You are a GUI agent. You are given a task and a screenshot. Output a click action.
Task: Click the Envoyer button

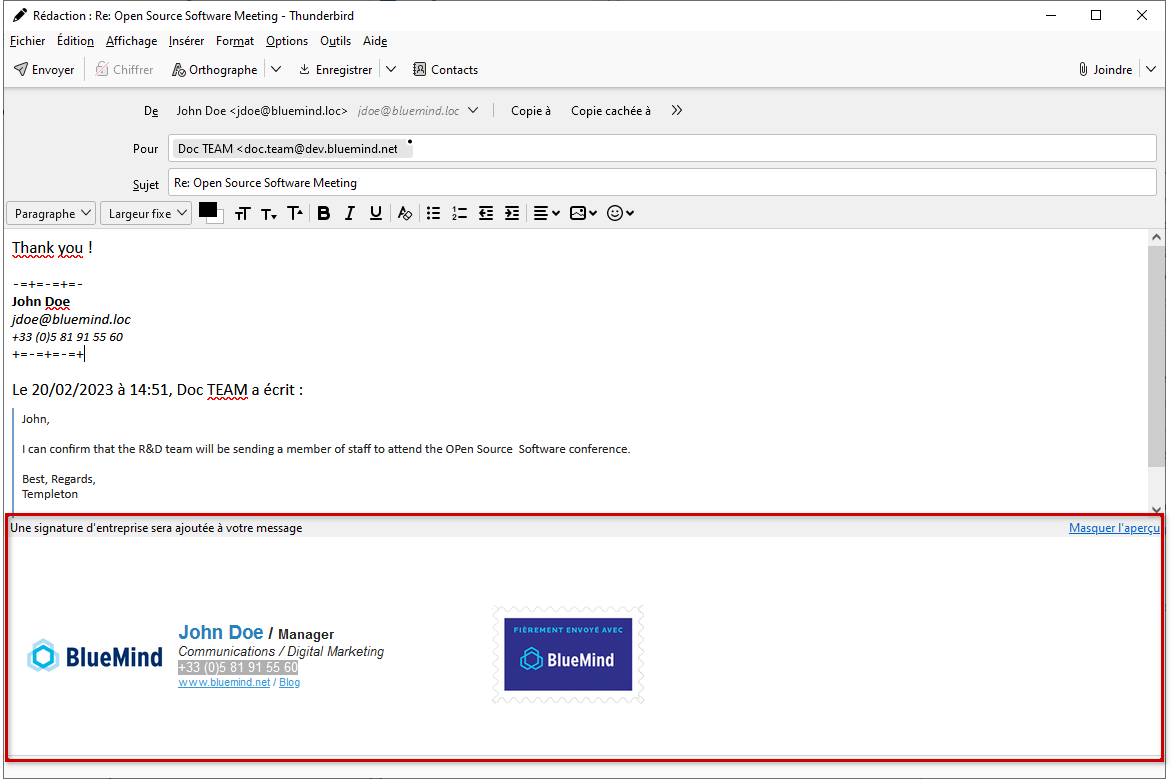click(45, 70)
